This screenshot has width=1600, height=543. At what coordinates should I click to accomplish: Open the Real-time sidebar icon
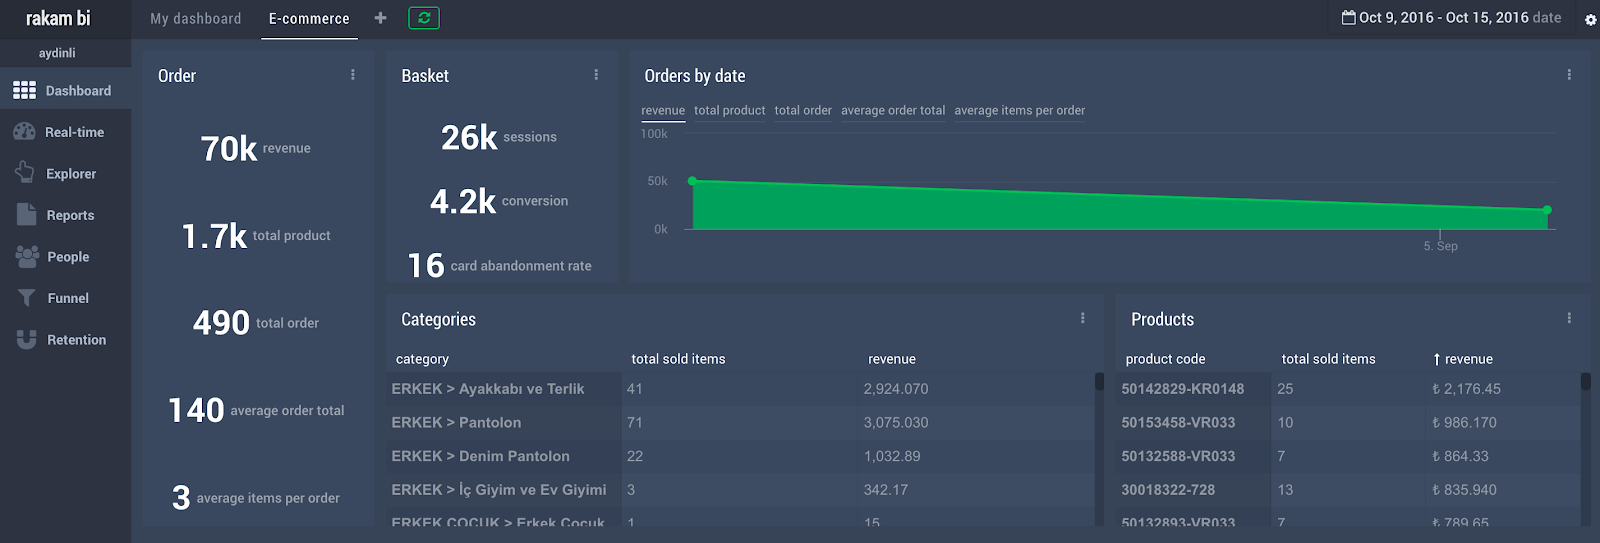click(x=25, y=132)
